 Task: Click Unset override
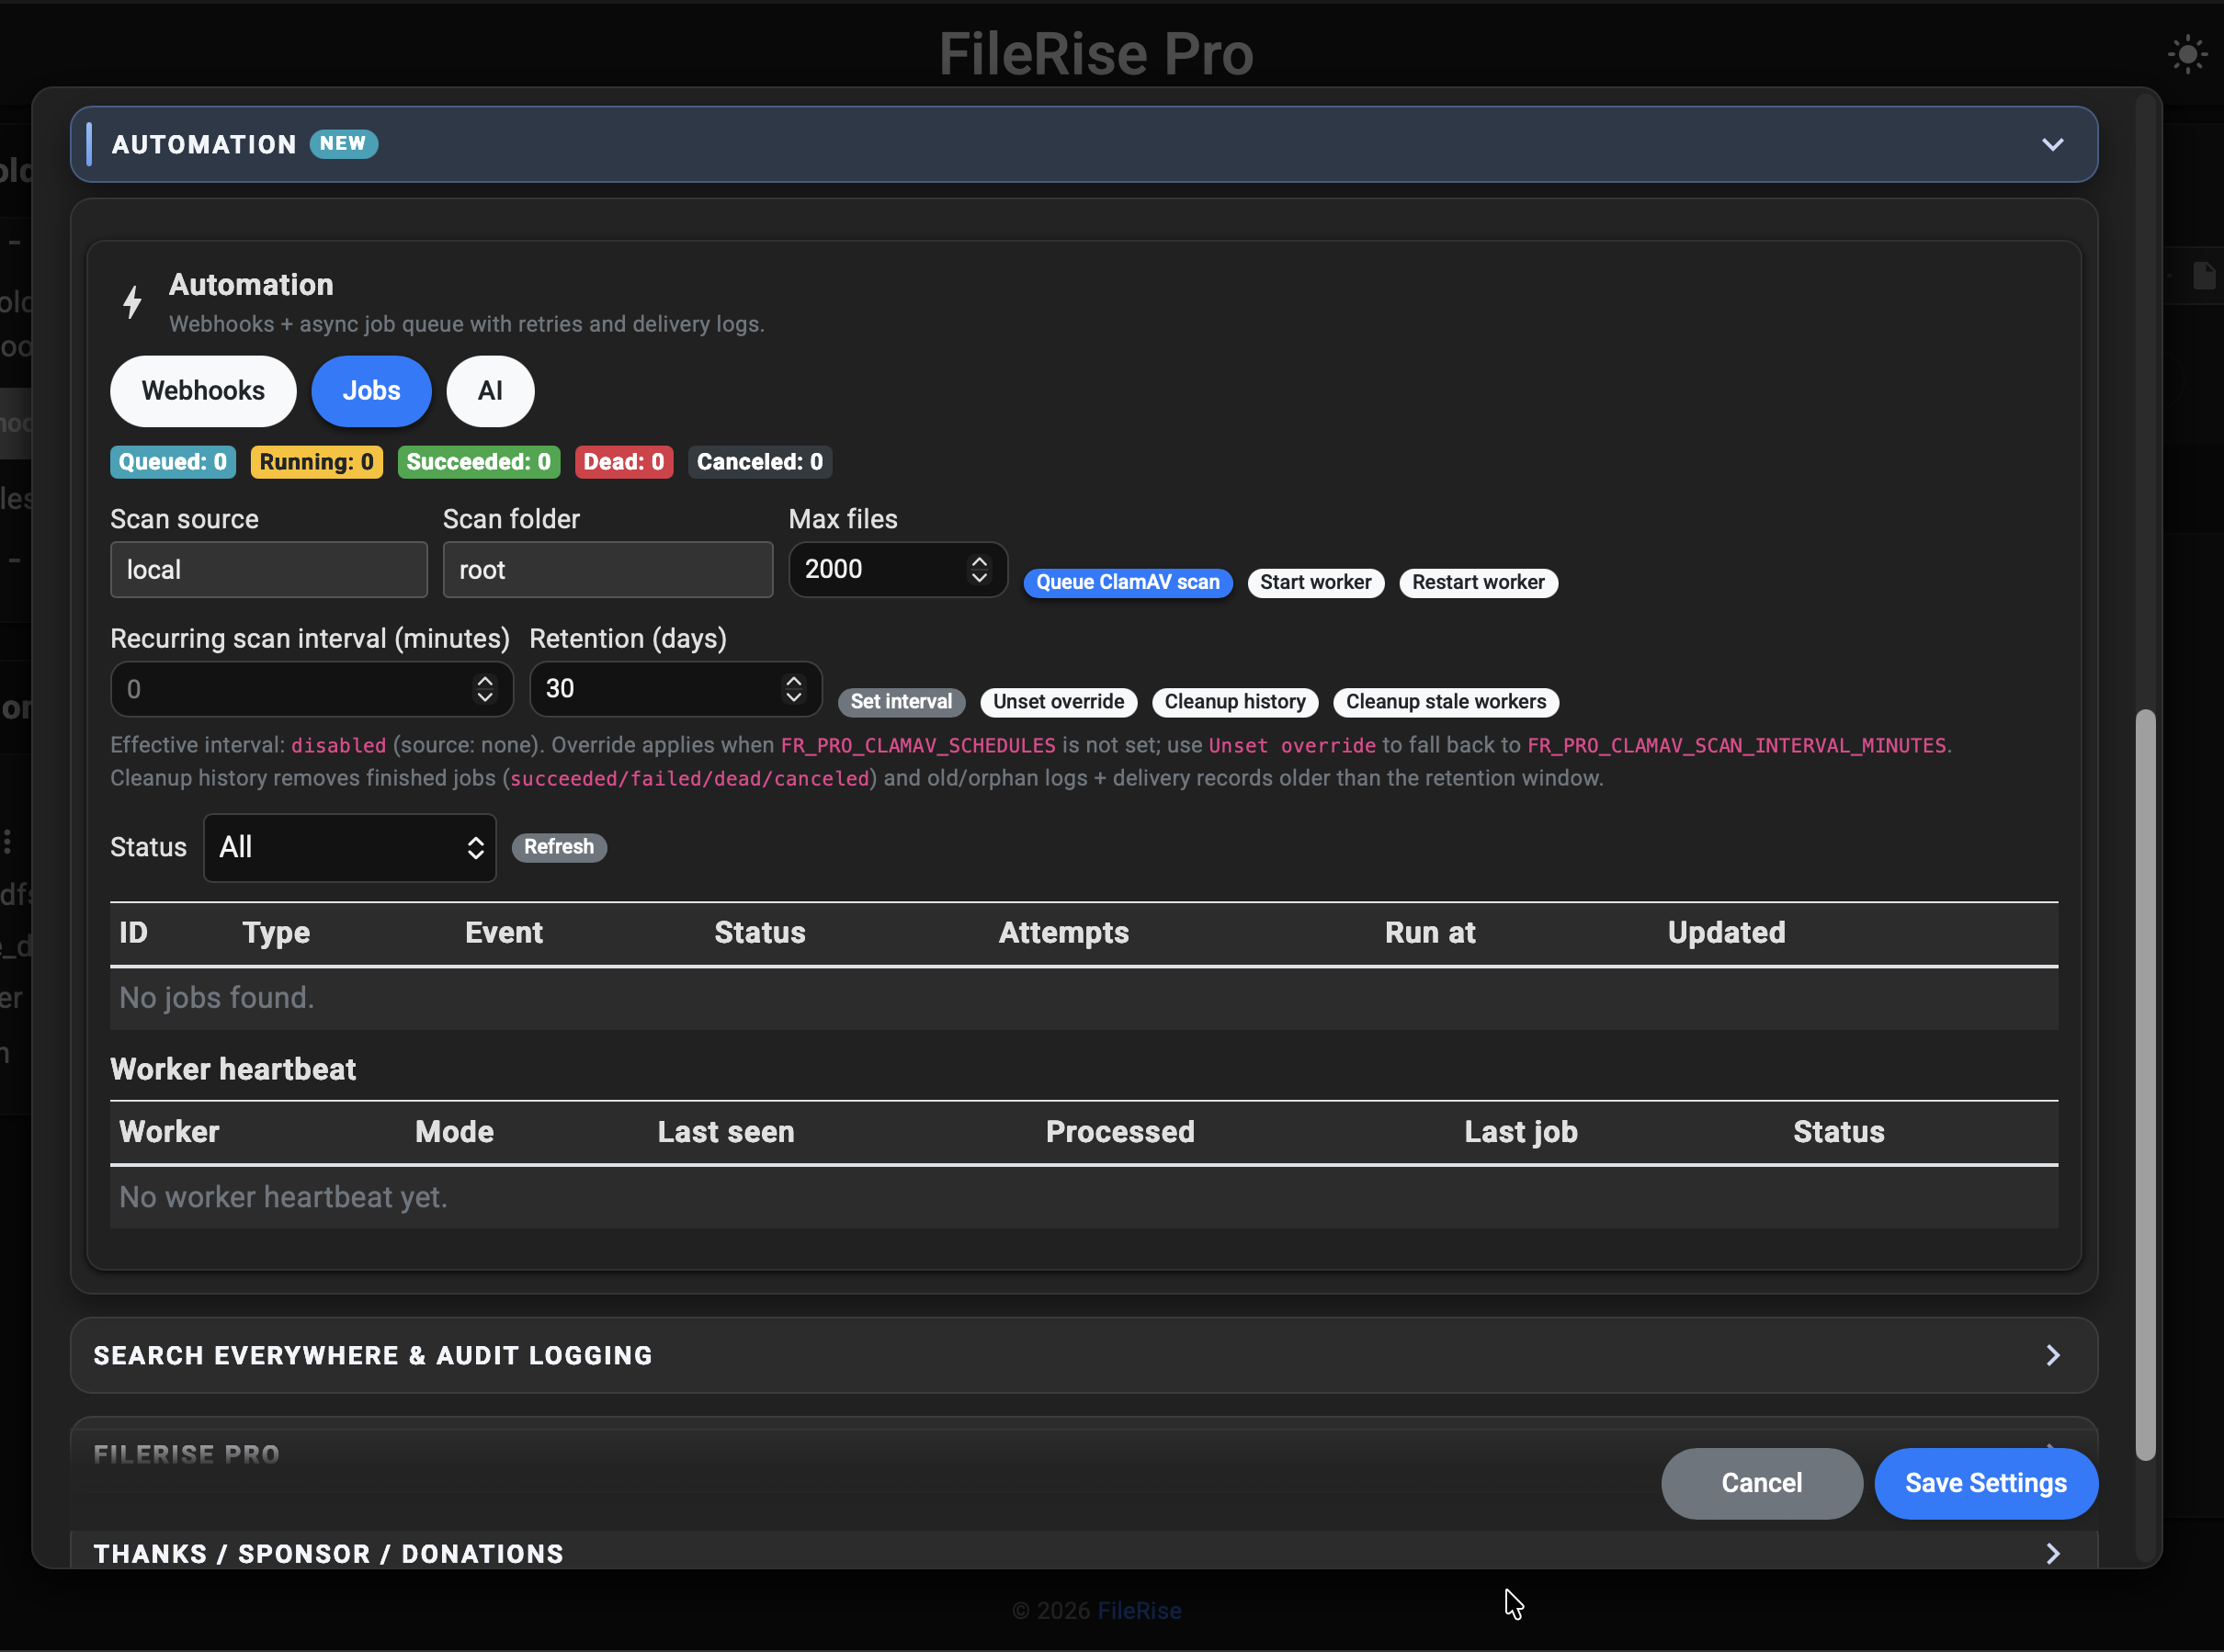pos(1058,702)
